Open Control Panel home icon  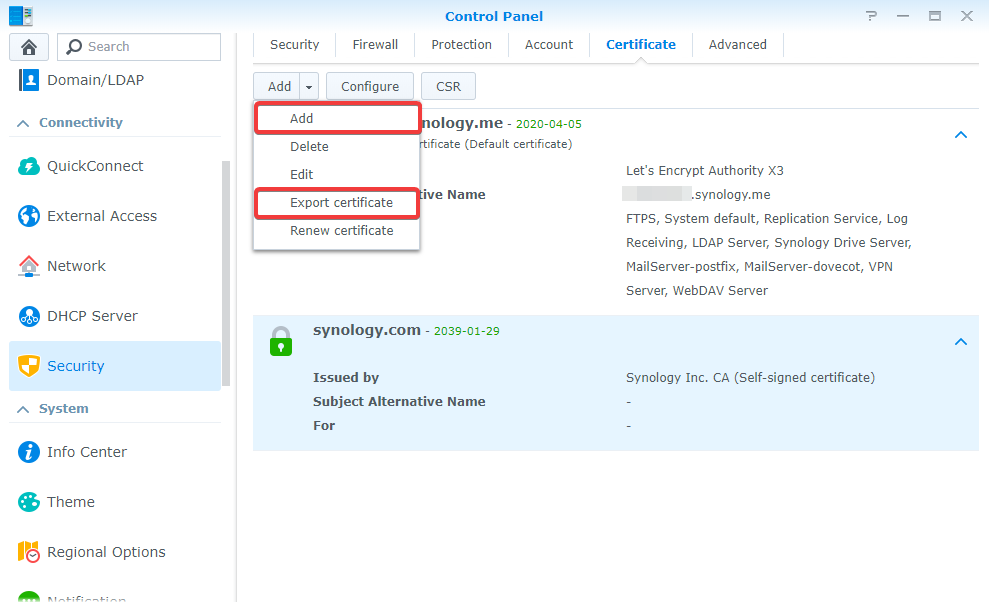[x=29, y=47]
